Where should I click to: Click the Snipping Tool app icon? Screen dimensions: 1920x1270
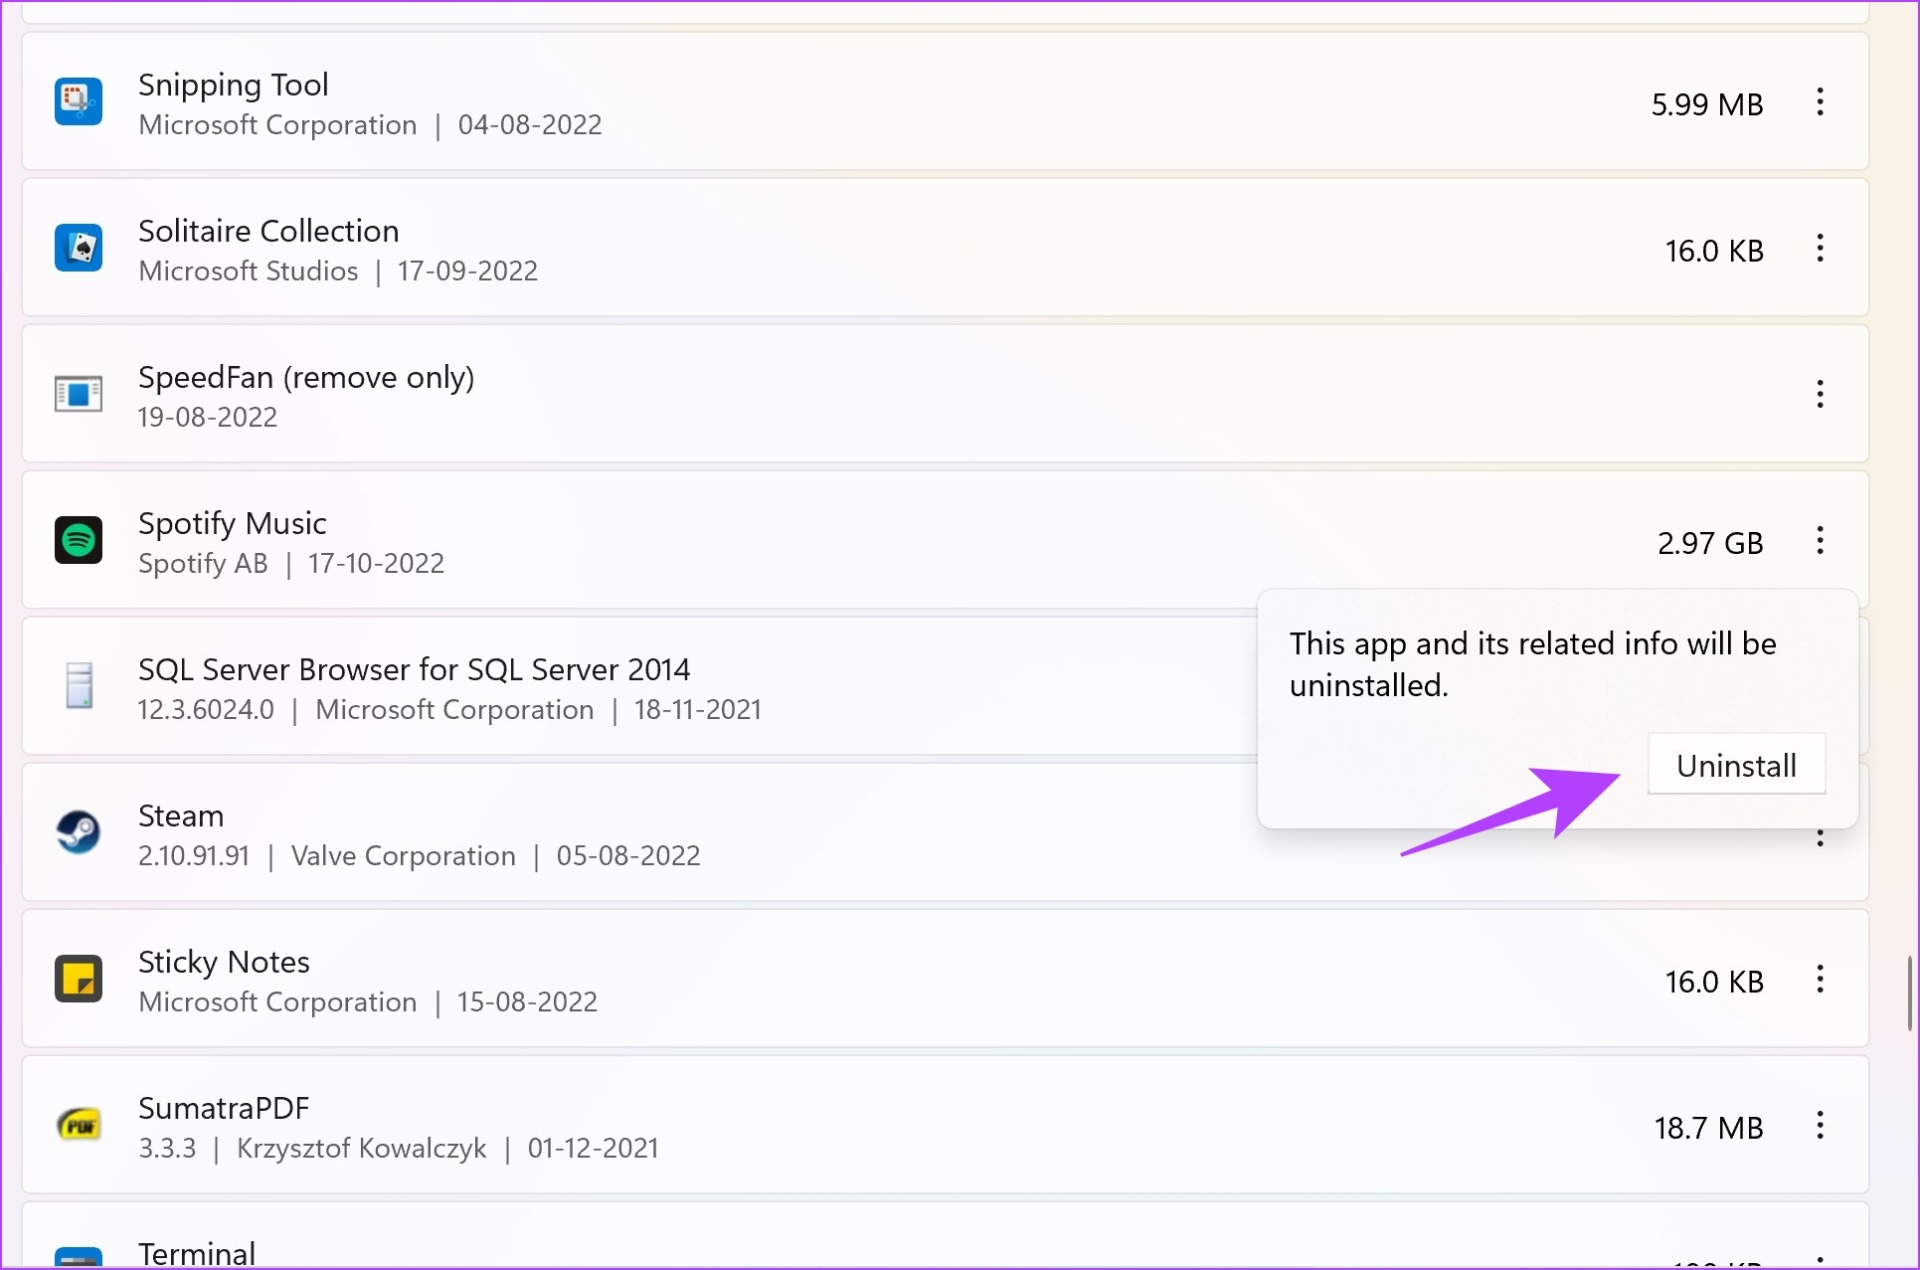coord(78,102)
